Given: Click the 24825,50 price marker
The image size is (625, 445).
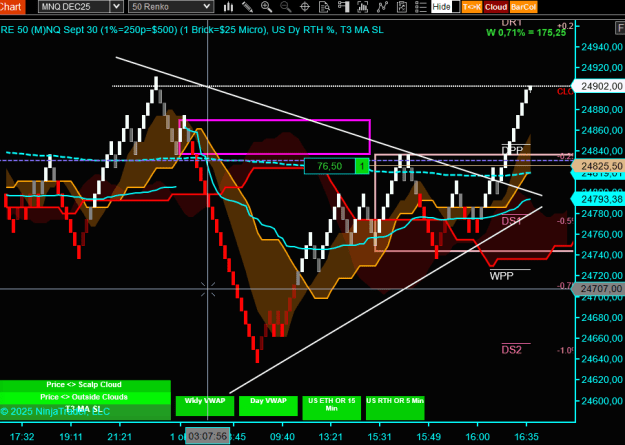Looking at the screenshot, I should (x=599, y=166).
